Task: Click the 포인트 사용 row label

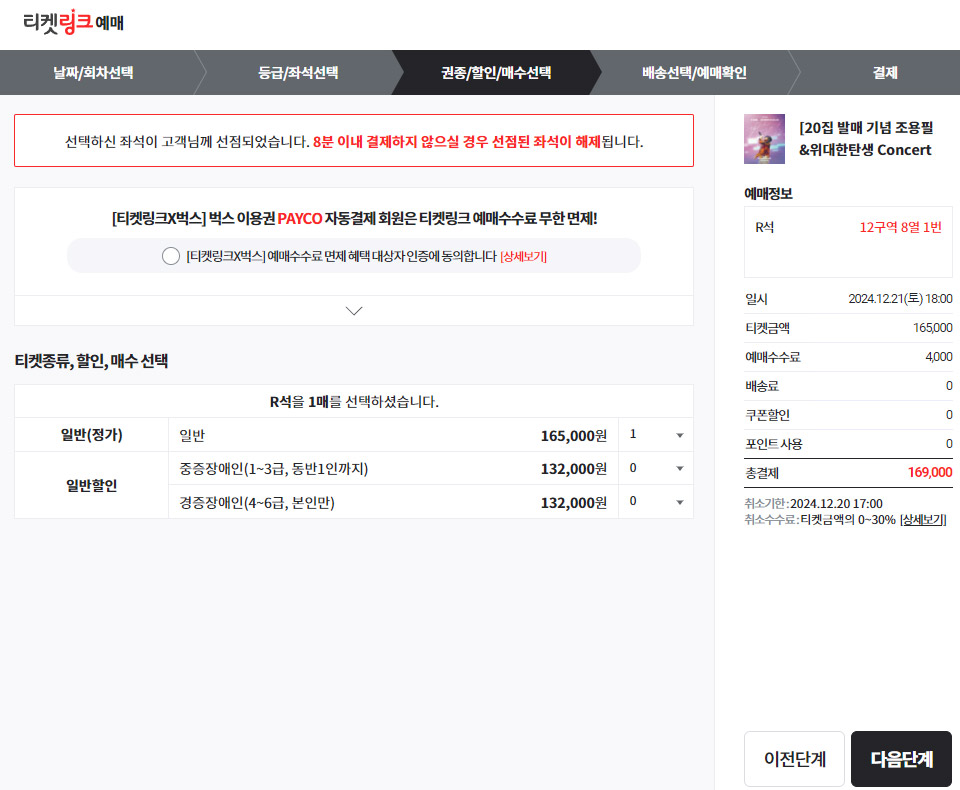Action: pyautogui.click(x=773, y=444)
